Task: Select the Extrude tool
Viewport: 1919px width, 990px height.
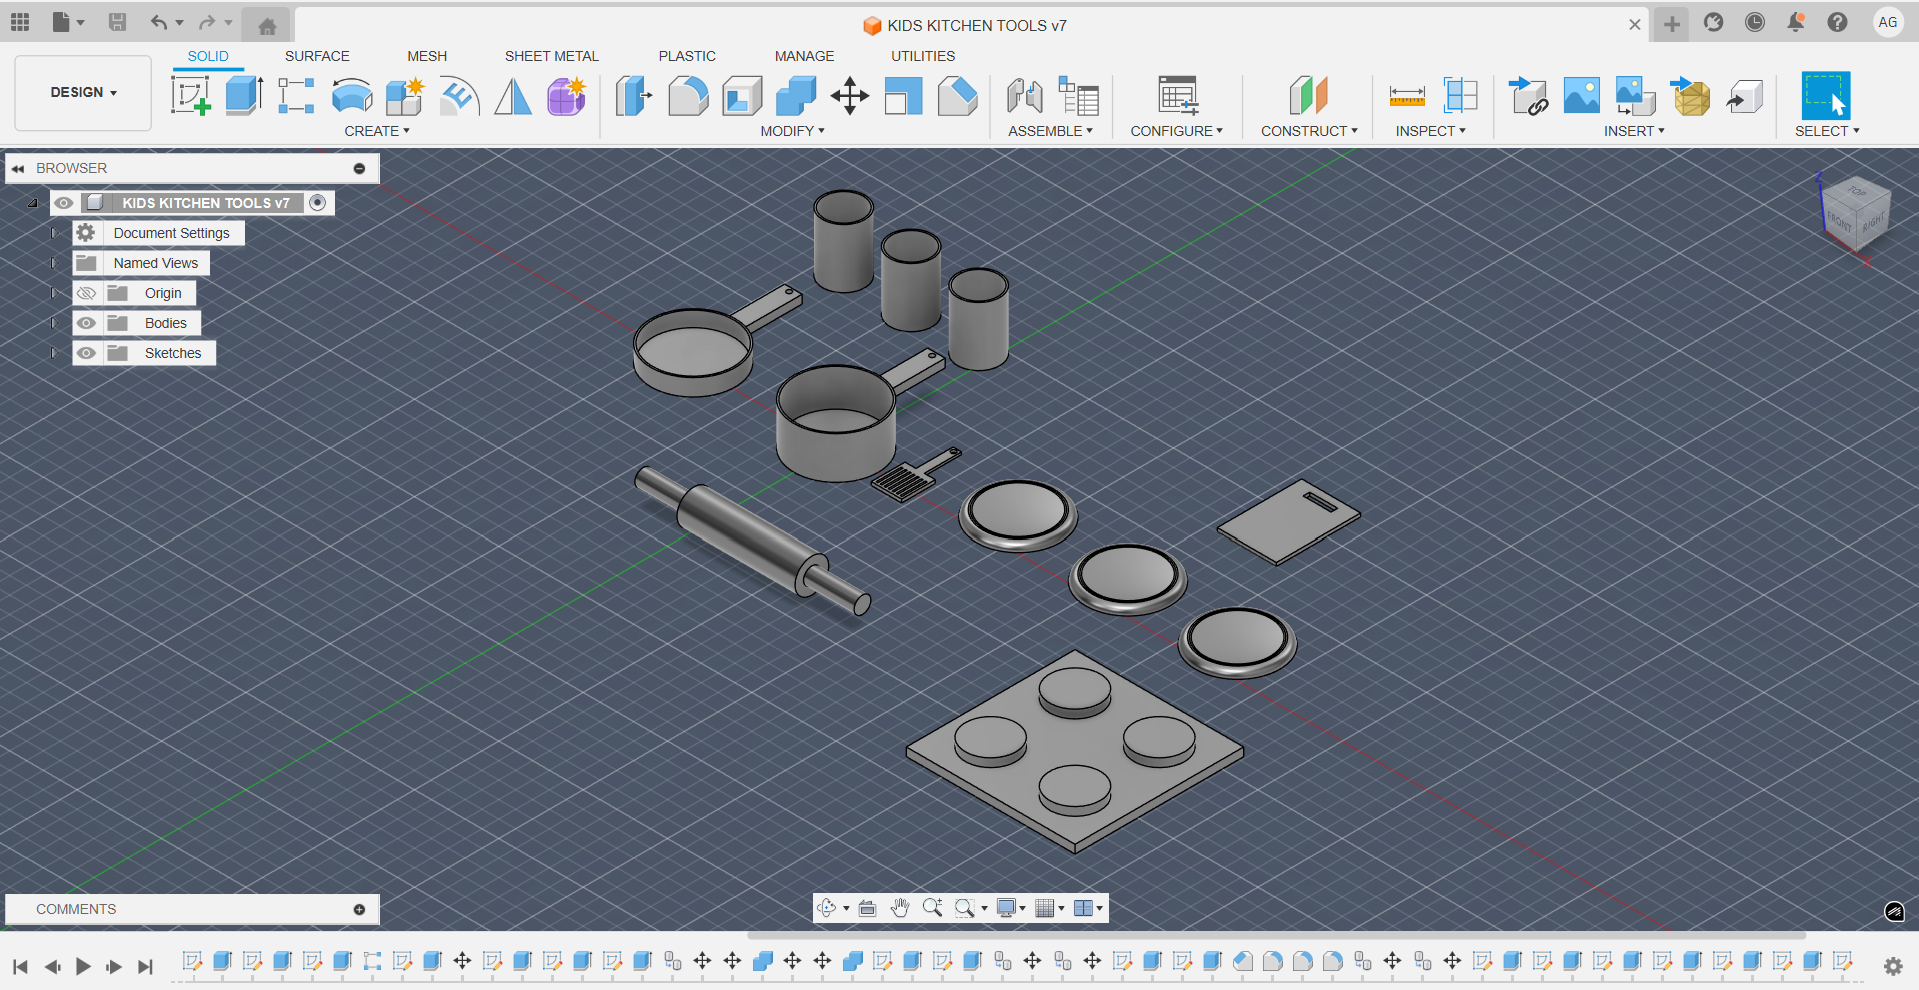Action: pyautogui.click(x=244, y=96)
